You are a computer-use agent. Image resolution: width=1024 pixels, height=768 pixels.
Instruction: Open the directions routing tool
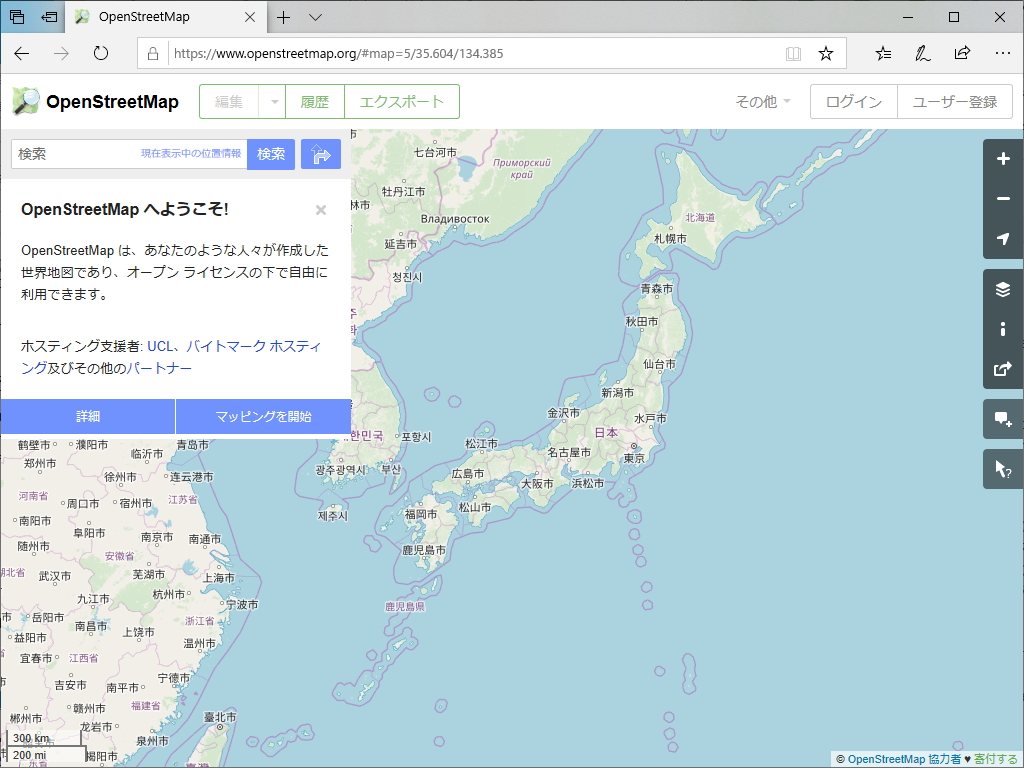coord(321,154)
